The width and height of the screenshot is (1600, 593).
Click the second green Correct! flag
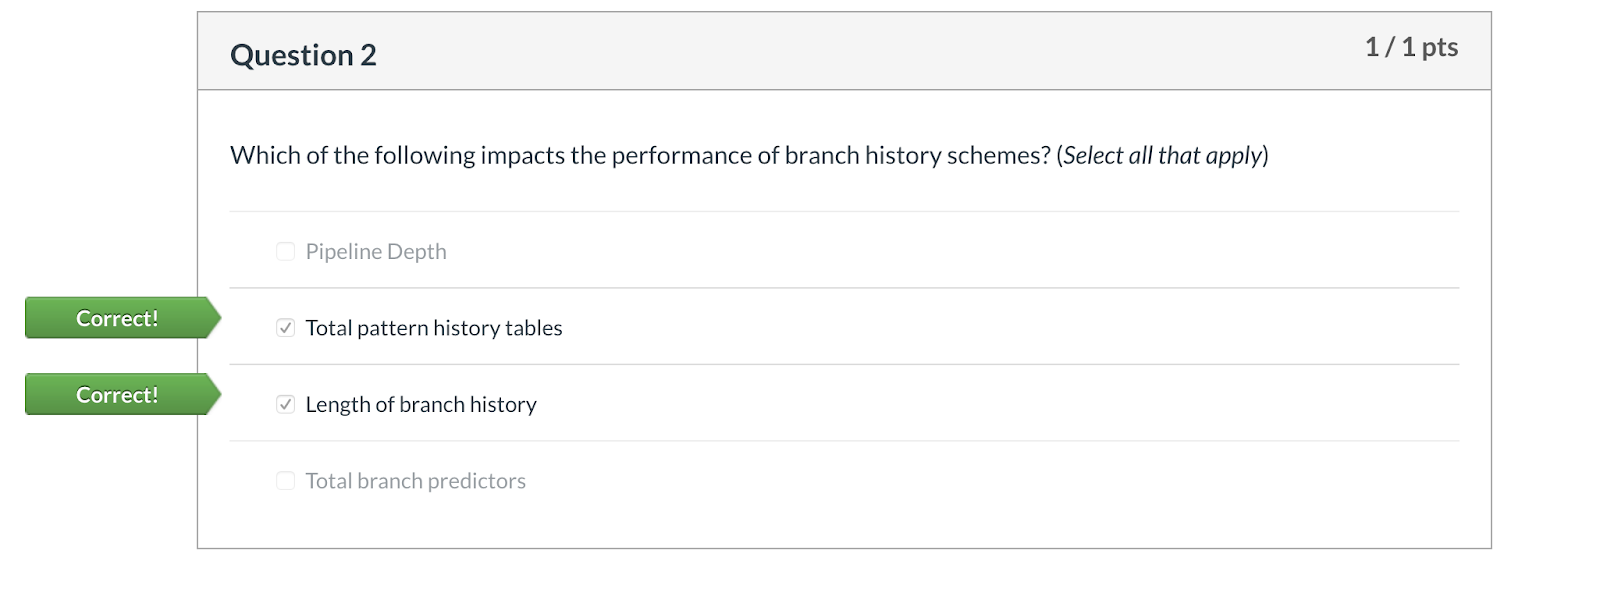[x=117, y=395]
